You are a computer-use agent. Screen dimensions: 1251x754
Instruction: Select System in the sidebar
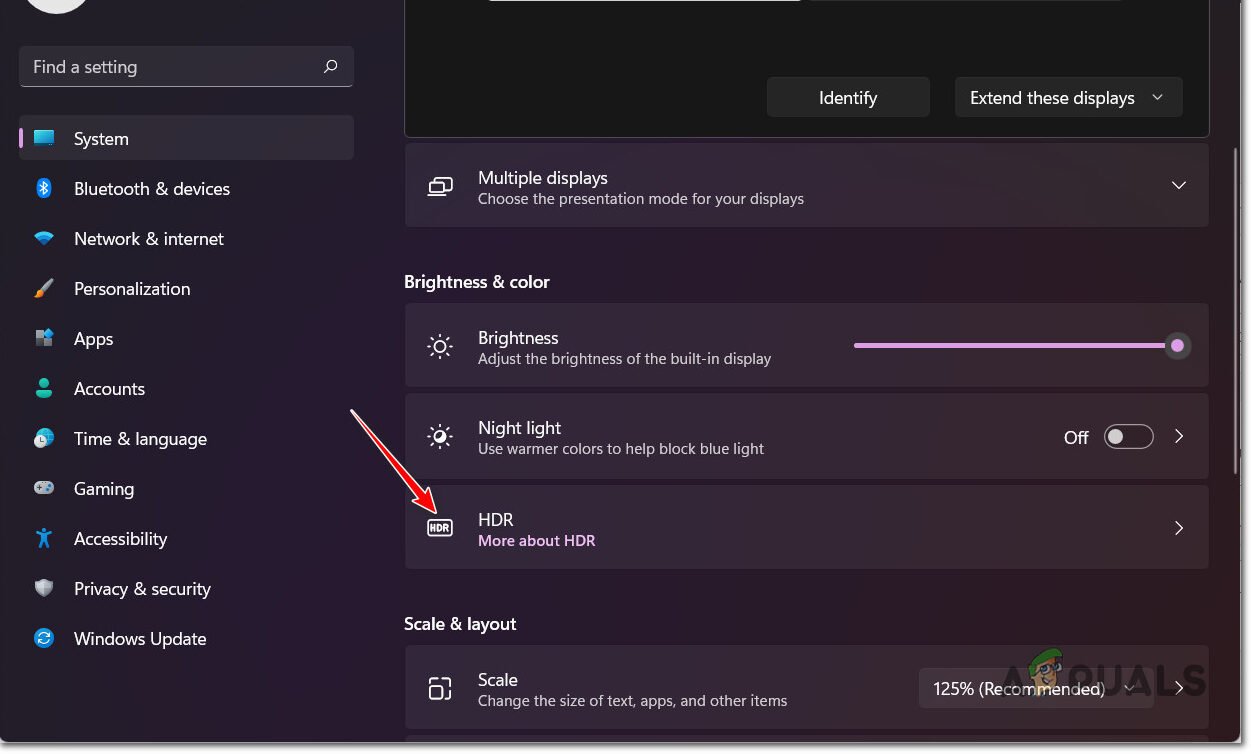click(x=101, y=139)
